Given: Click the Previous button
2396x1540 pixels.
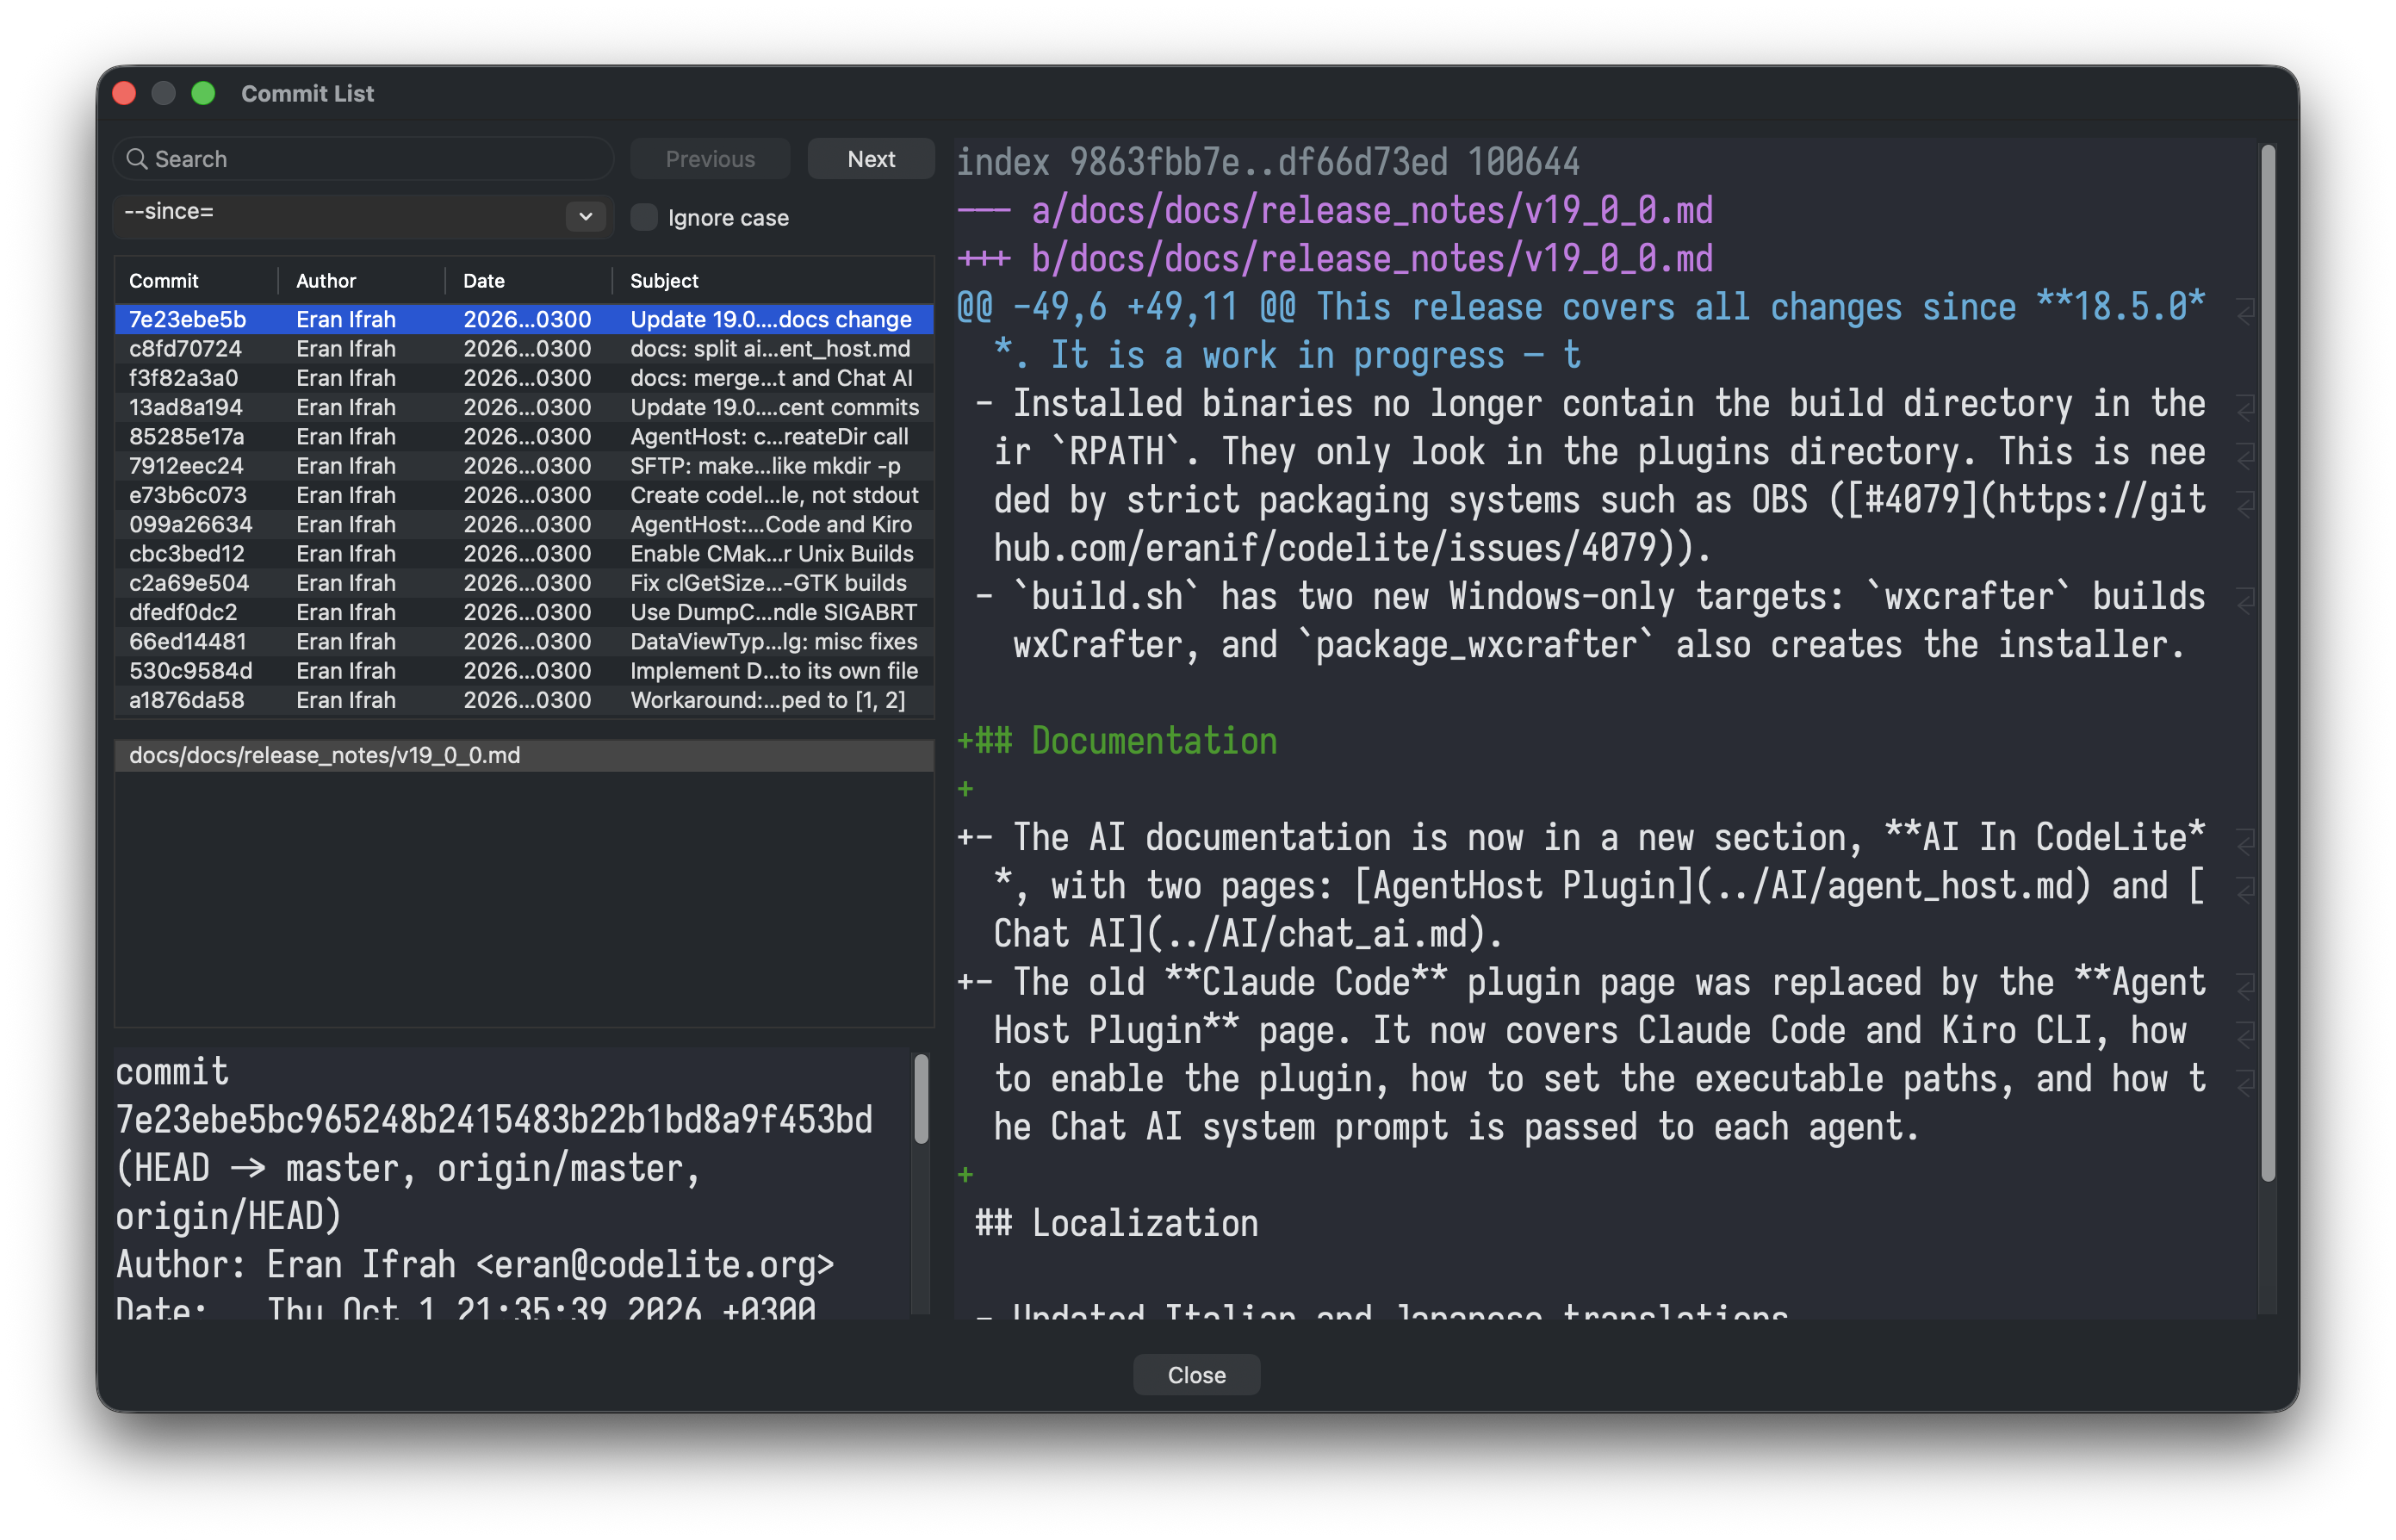Looking at the screenshot, I should (710, 159).
